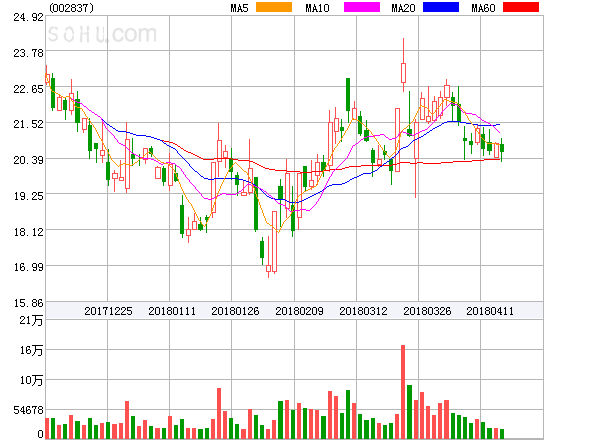The width and height of the screenshot is (600, 440).
Task: Click the 54678 volume axis label
Action: click(x=28, y=411)
